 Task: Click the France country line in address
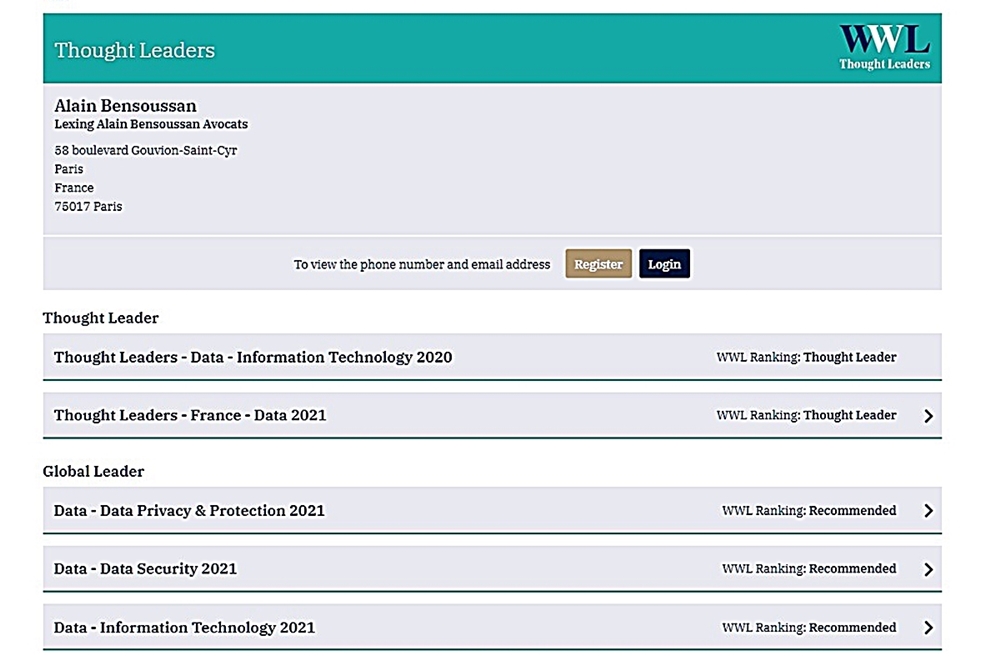[74, 188]
